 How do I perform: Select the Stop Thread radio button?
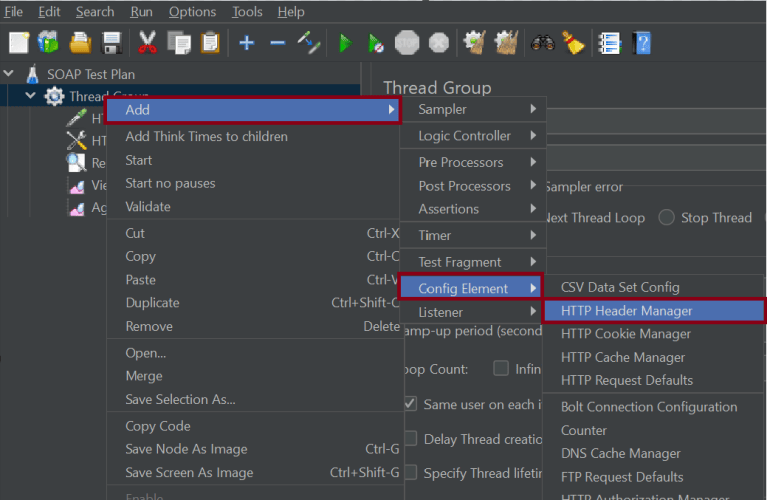point(666,217)
